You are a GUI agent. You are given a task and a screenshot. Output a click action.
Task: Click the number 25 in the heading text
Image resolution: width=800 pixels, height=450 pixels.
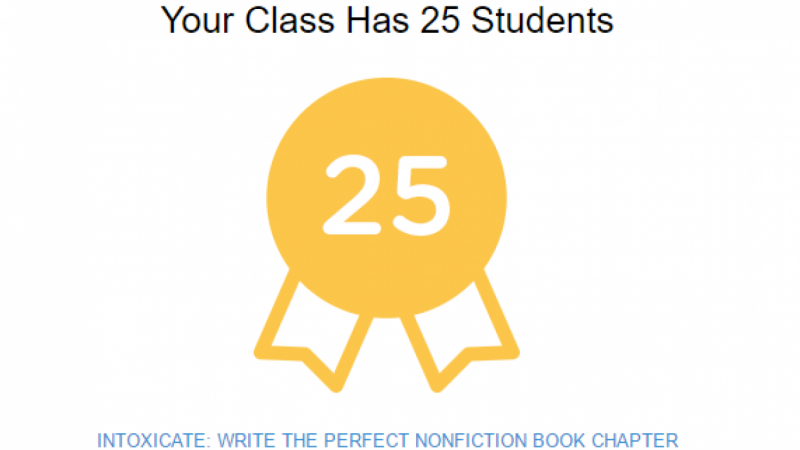pos(440,20)
